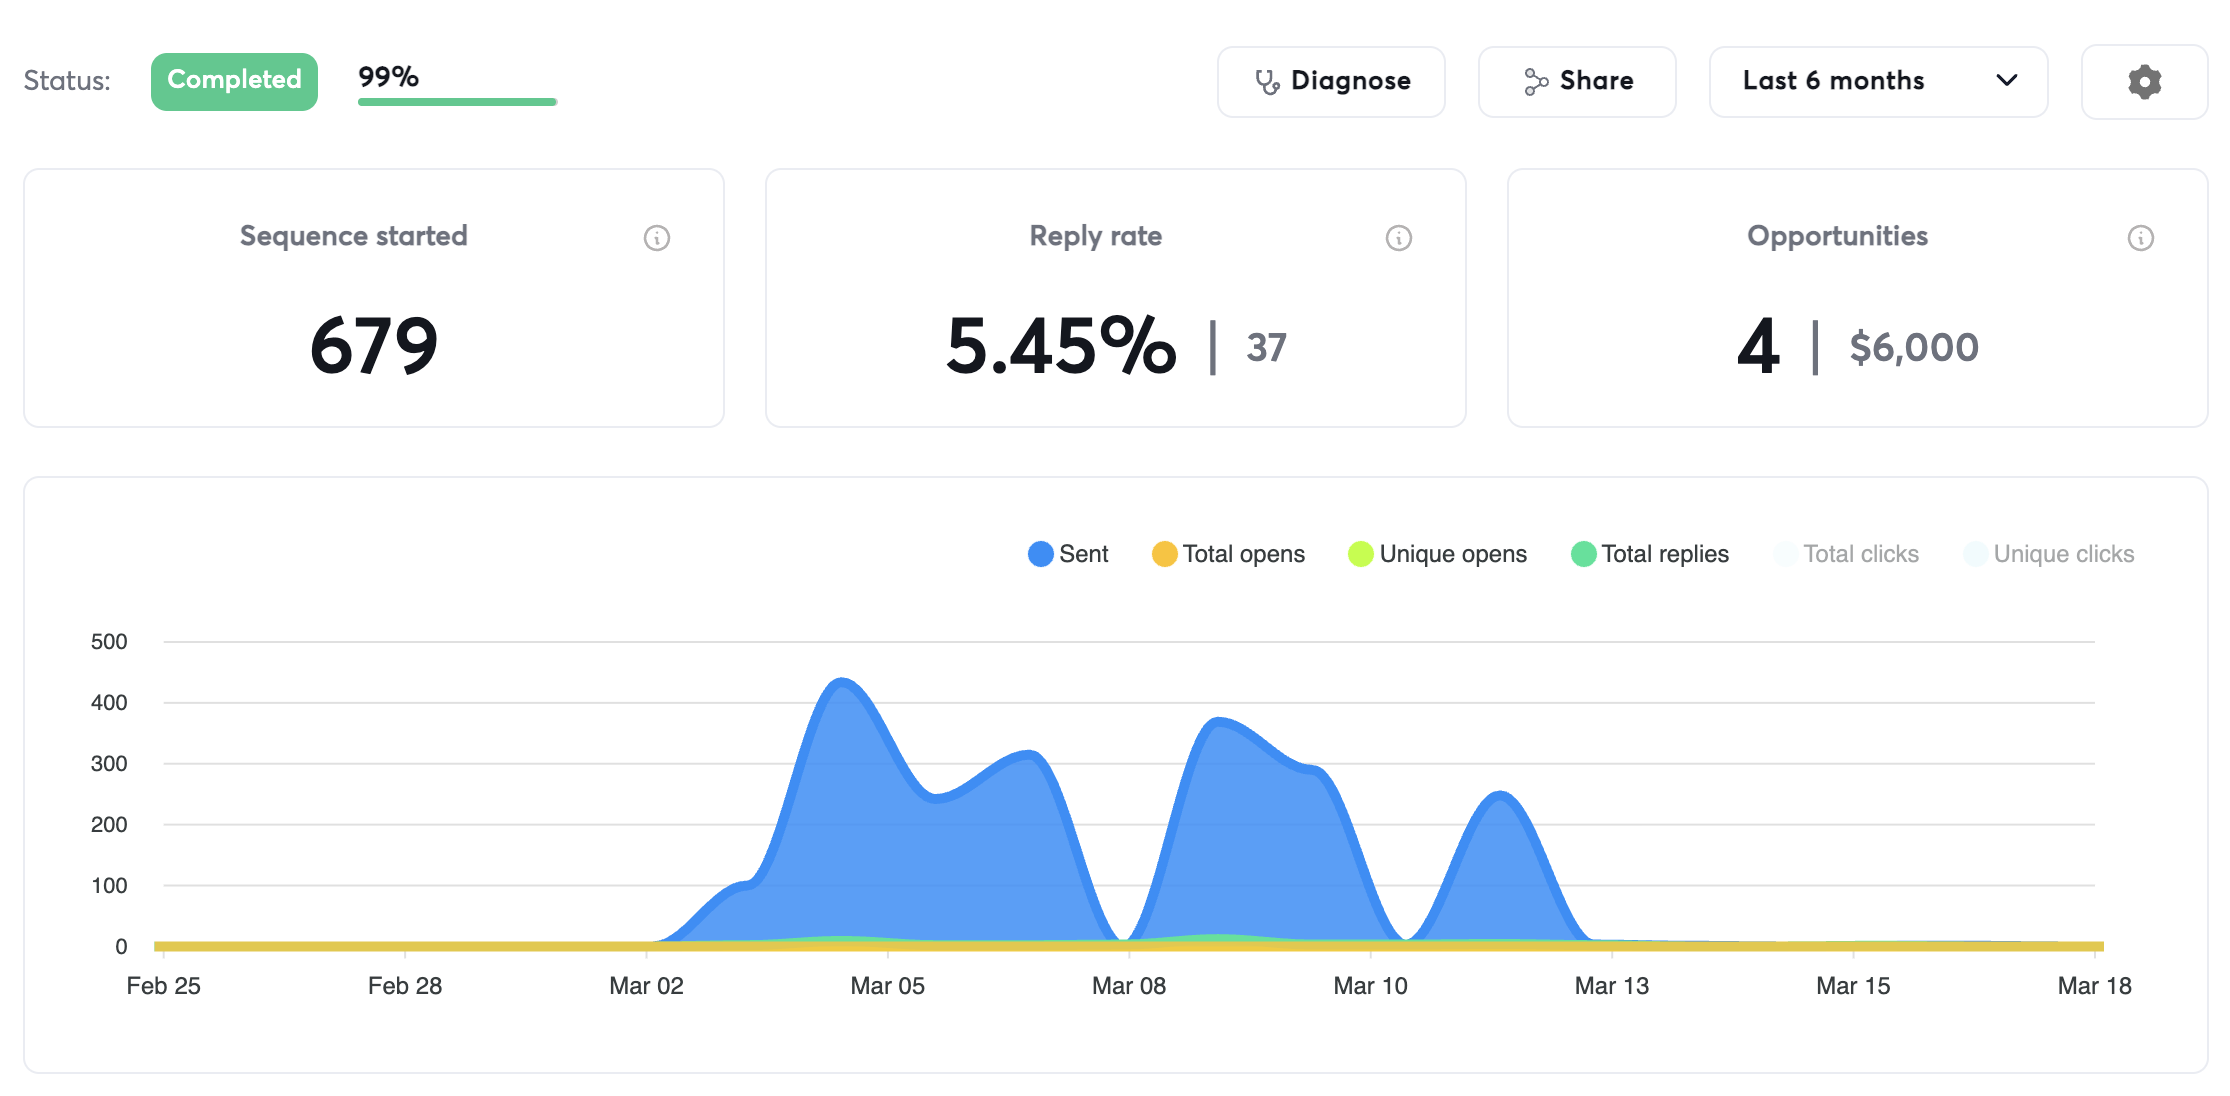Click the Diagnose button
The width and height of the screenshot is (2230, 1096).
pos(1331,81)
